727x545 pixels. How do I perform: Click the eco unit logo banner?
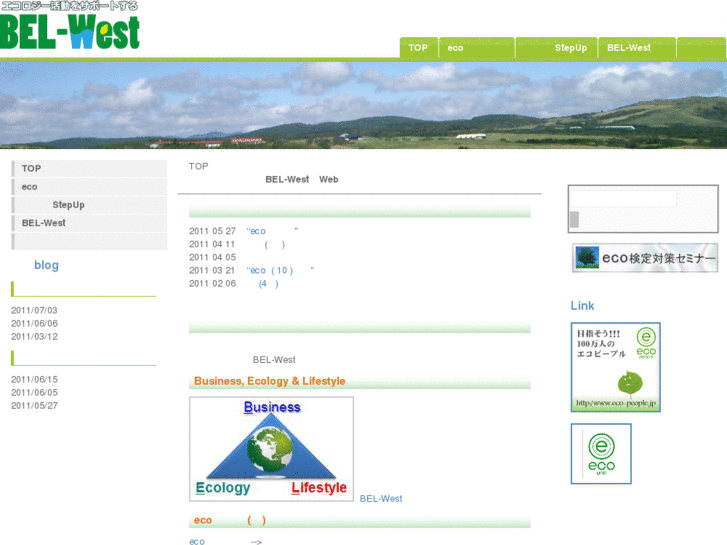click(601, 454)
